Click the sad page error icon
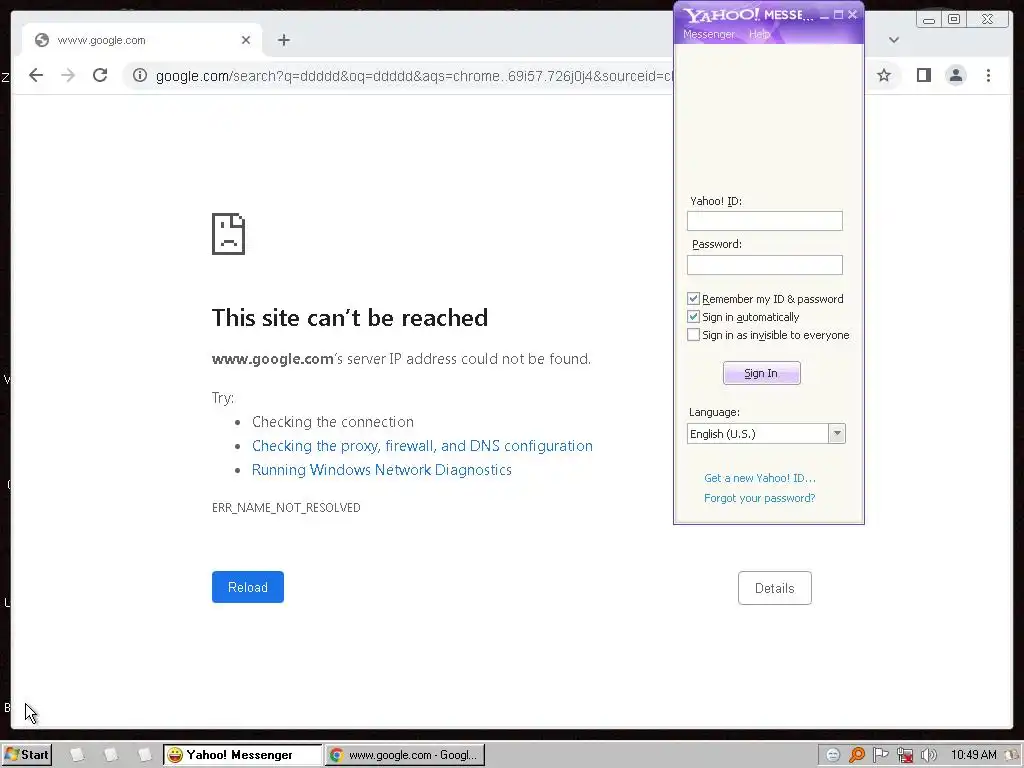The image size is (1024, 768). [x=228, y=234]
